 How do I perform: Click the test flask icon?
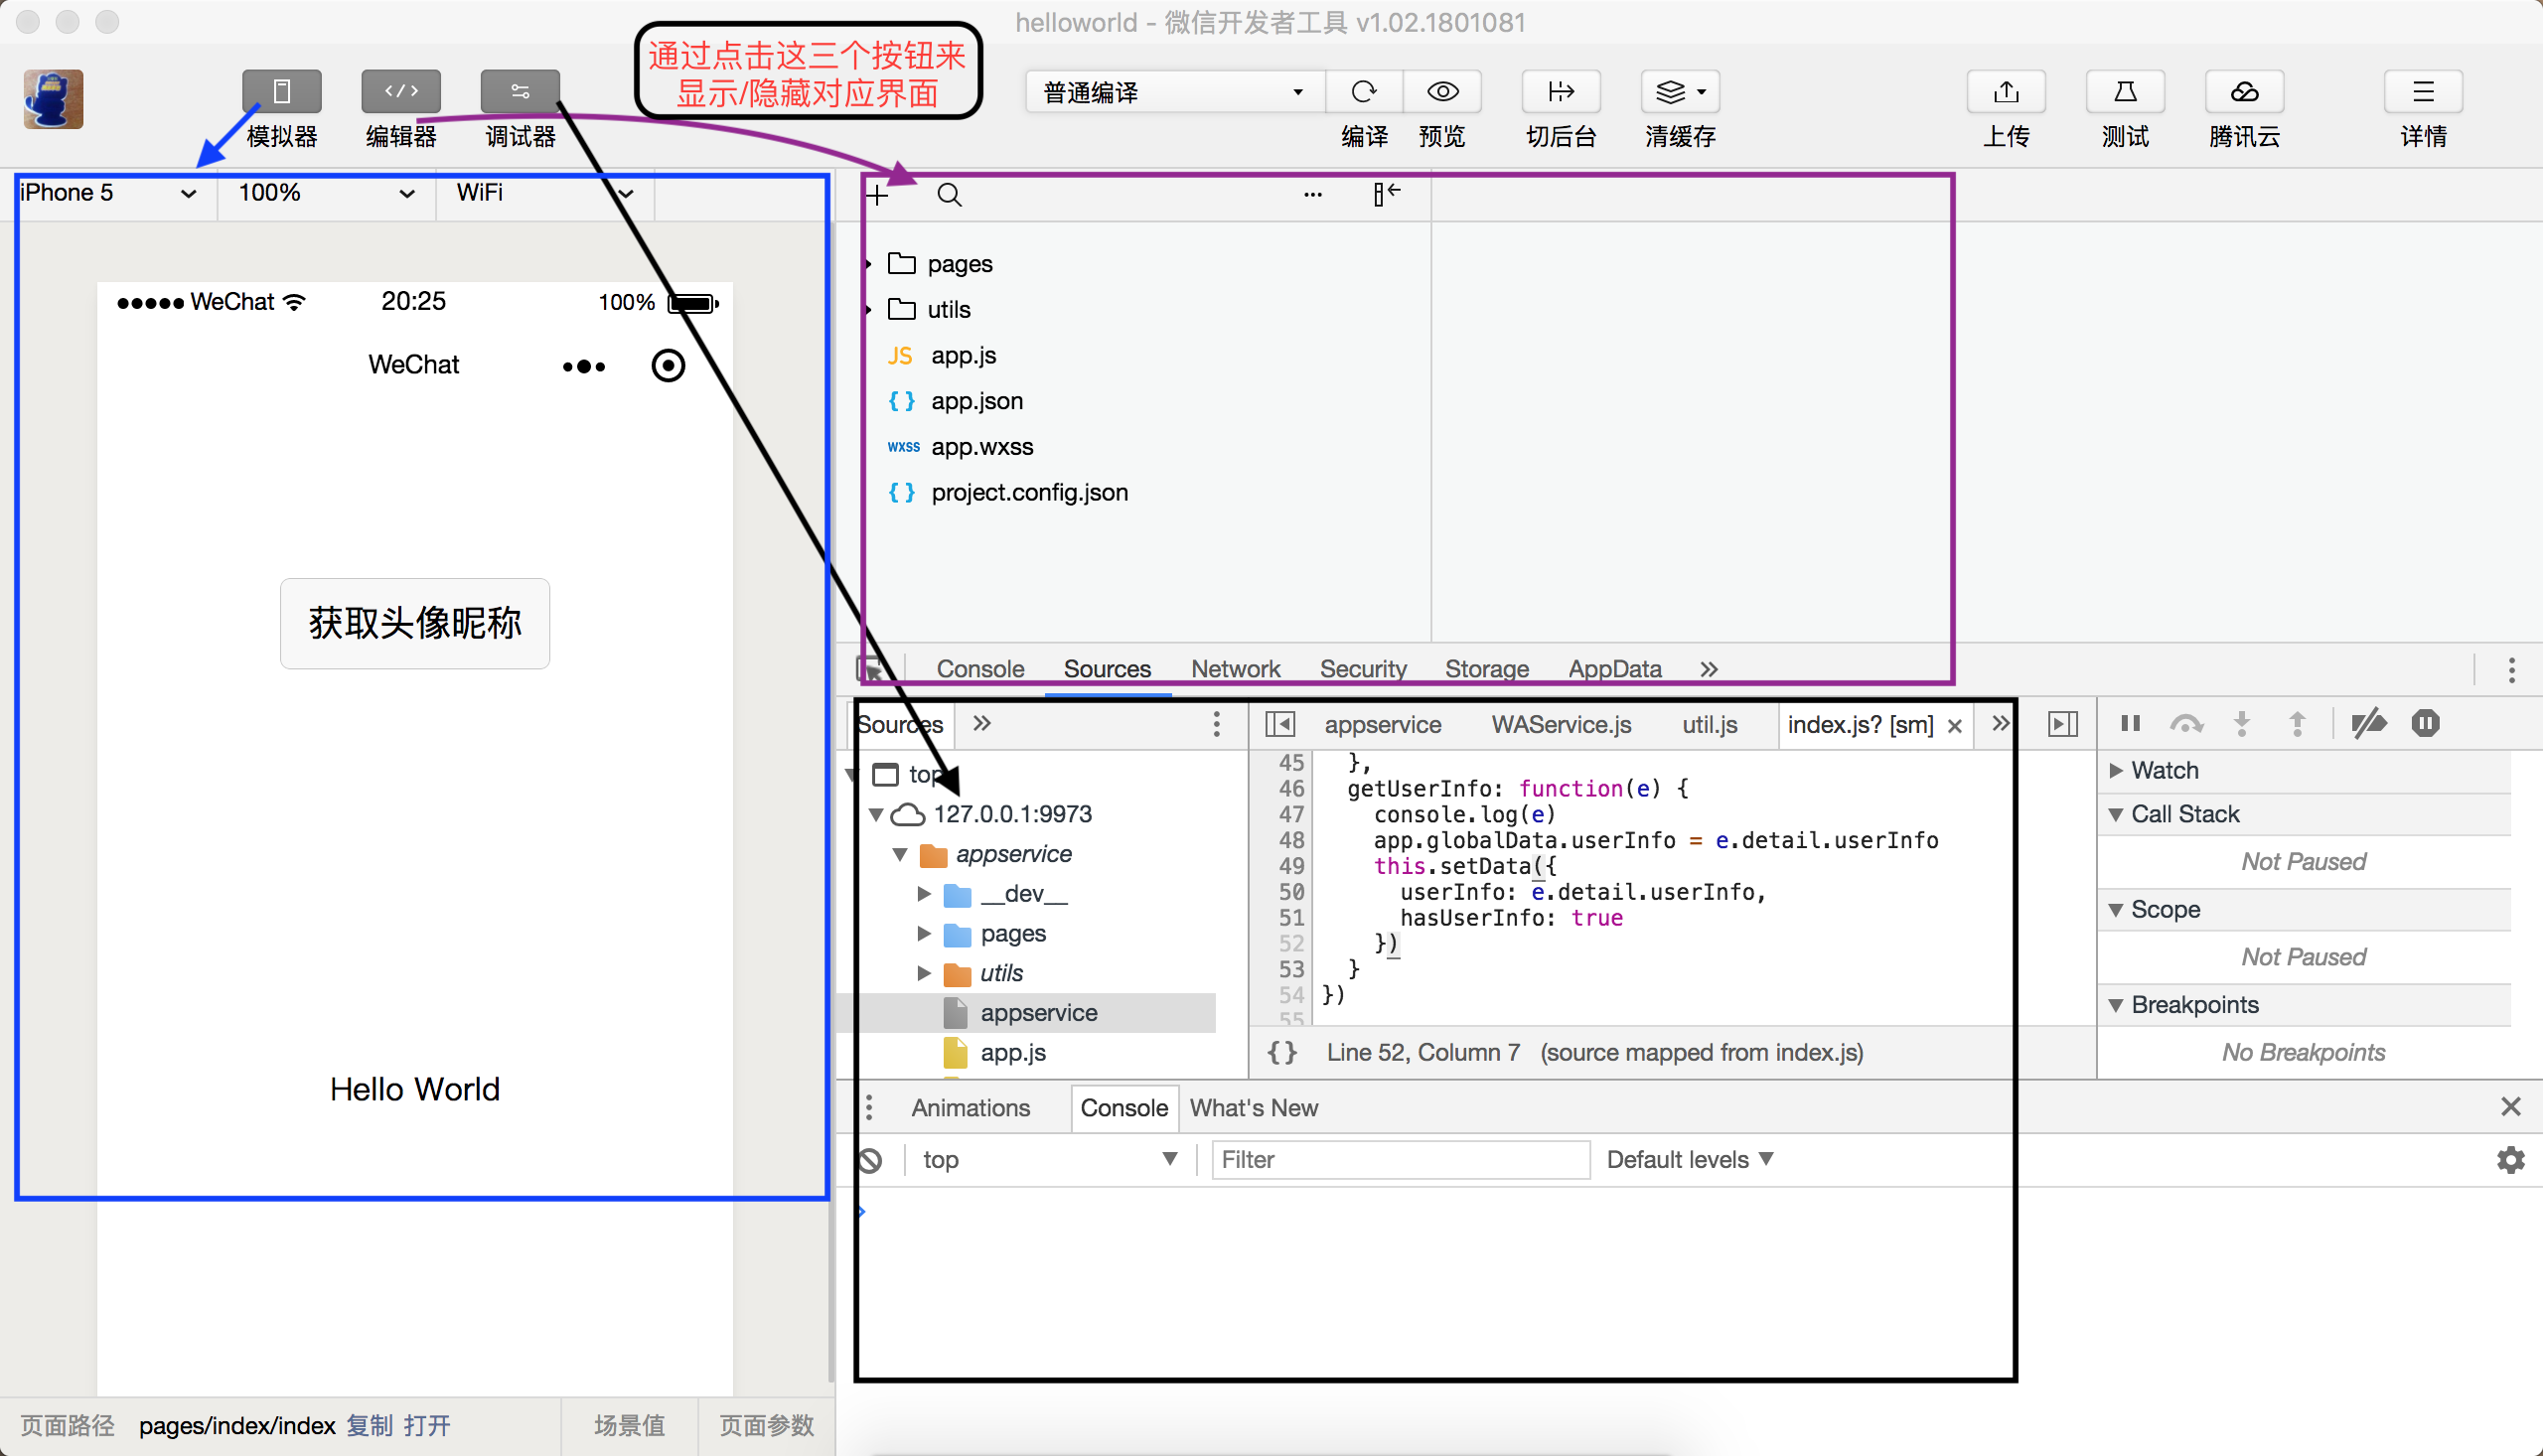(x=2125, y=92)
